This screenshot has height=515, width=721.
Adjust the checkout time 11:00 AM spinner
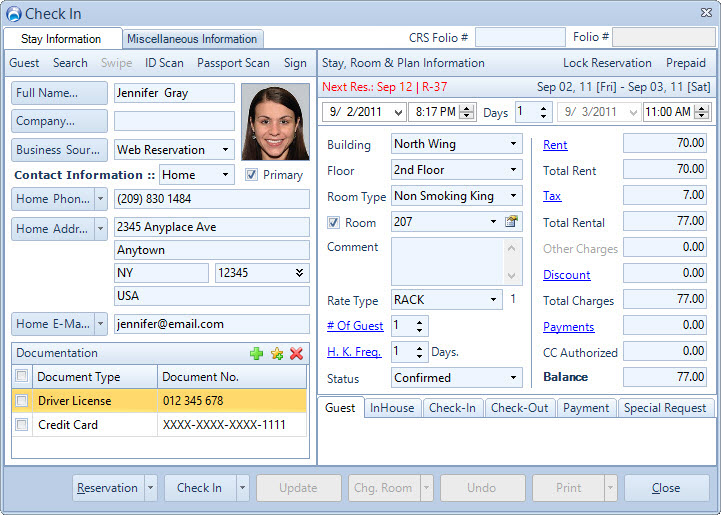[702, 112]
